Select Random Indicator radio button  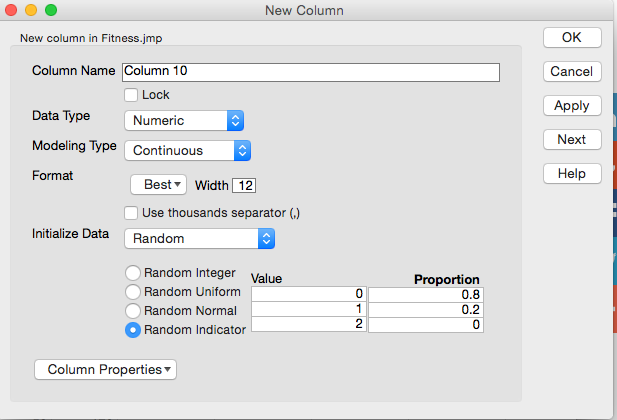[133, 330]
